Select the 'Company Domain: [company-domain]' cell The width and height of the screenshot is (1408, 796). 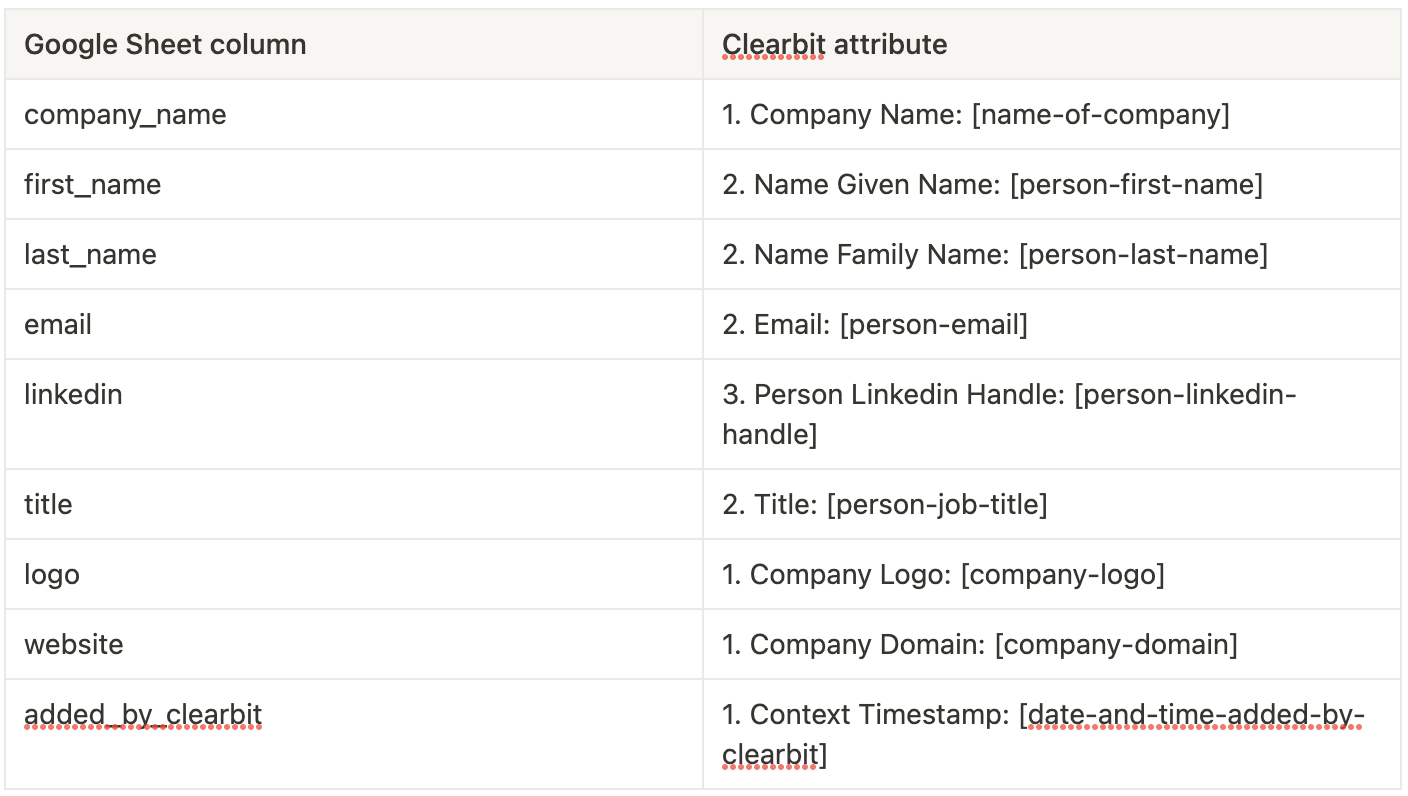coord(1051,645)
